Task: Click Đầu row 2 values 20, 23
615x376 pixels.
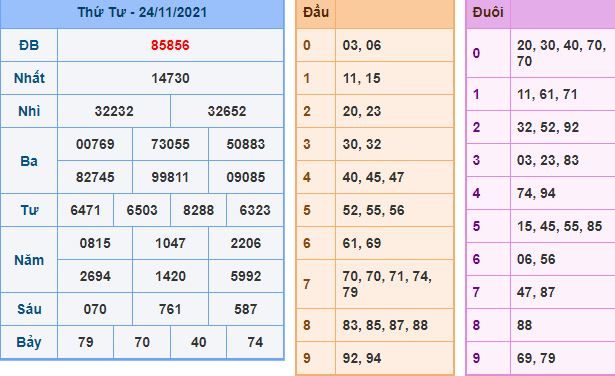Action: [x=362, y=111]
